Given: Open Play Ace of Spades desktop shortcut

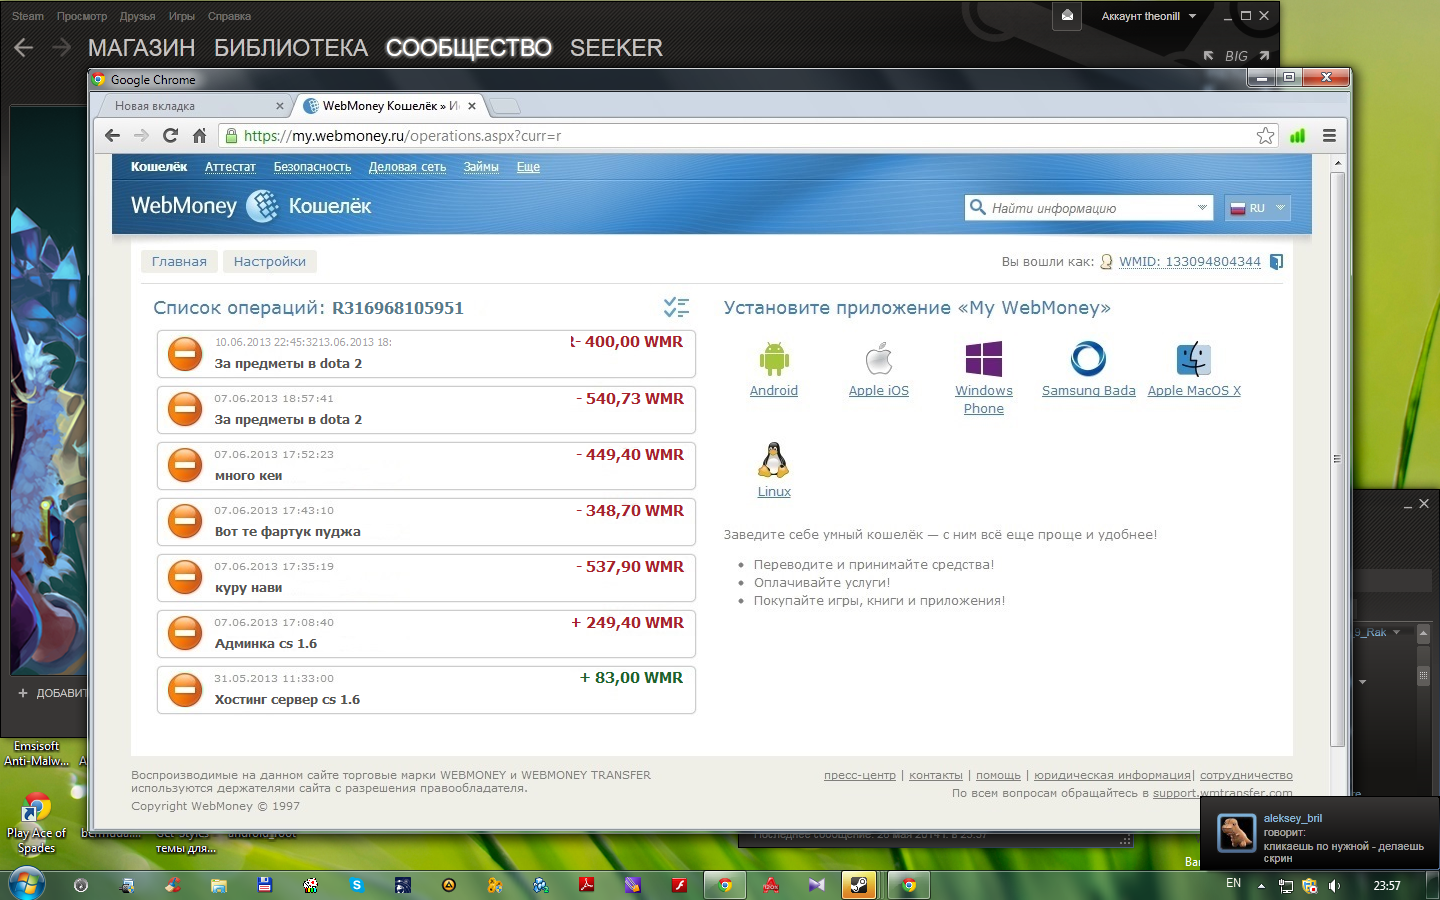Looking at the screenshot, I should [36, 822].
